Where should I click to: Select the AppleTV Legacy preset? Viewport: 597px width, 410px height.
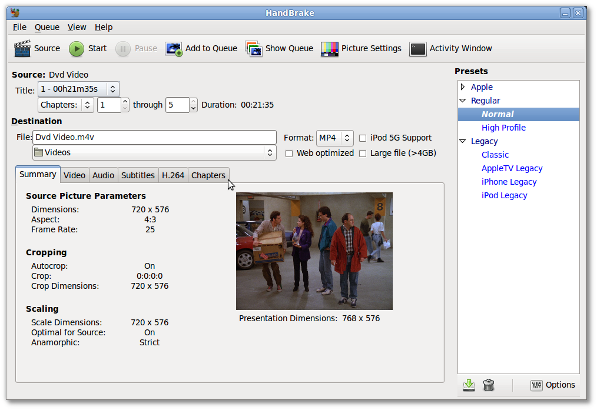(512, 168)
